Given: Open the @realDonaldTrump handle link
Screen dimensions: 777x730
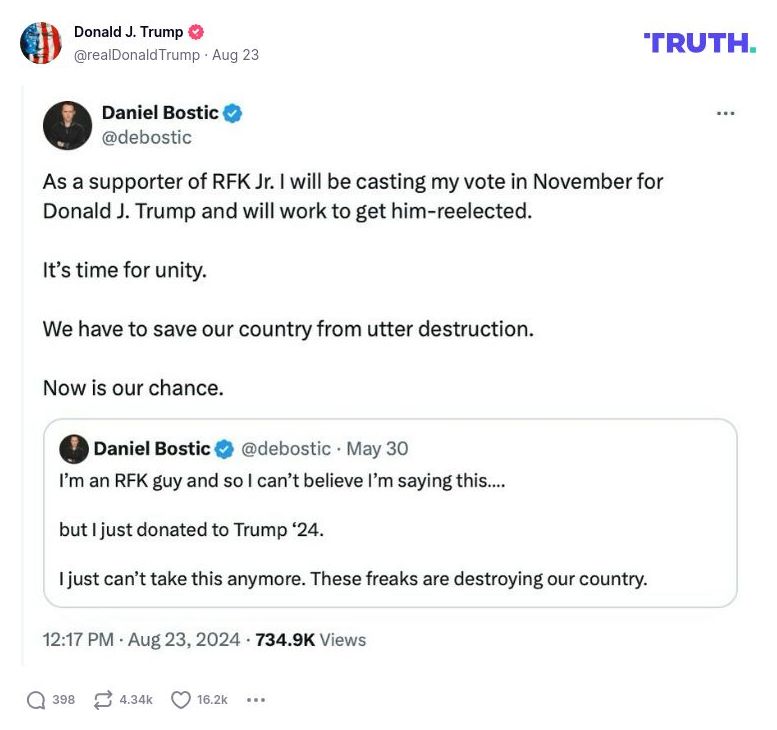Looking at the screenshot, I should coord(137,55).
